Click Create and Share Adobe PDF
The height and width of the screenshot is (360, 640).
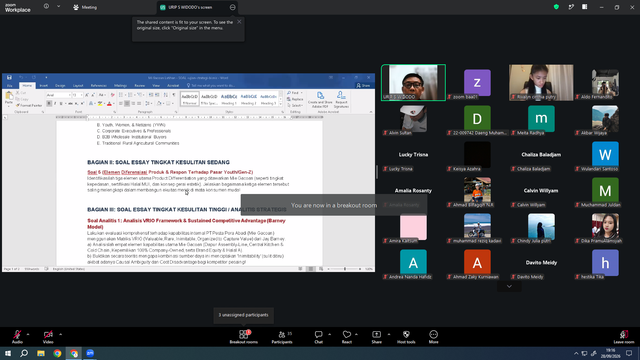pos(320,100)
